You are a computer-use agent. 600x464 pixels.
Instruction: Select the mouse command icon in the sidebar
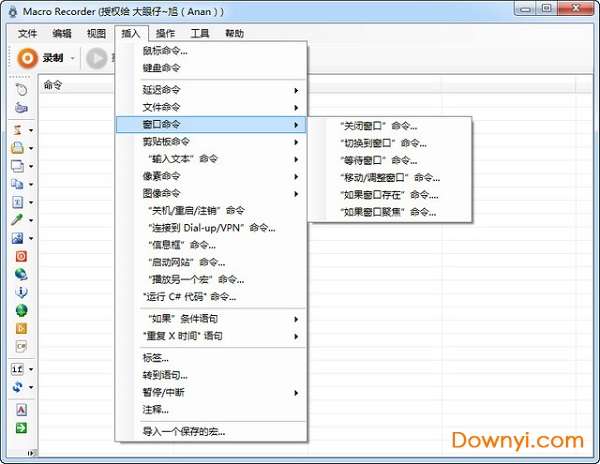pos(21,90)
